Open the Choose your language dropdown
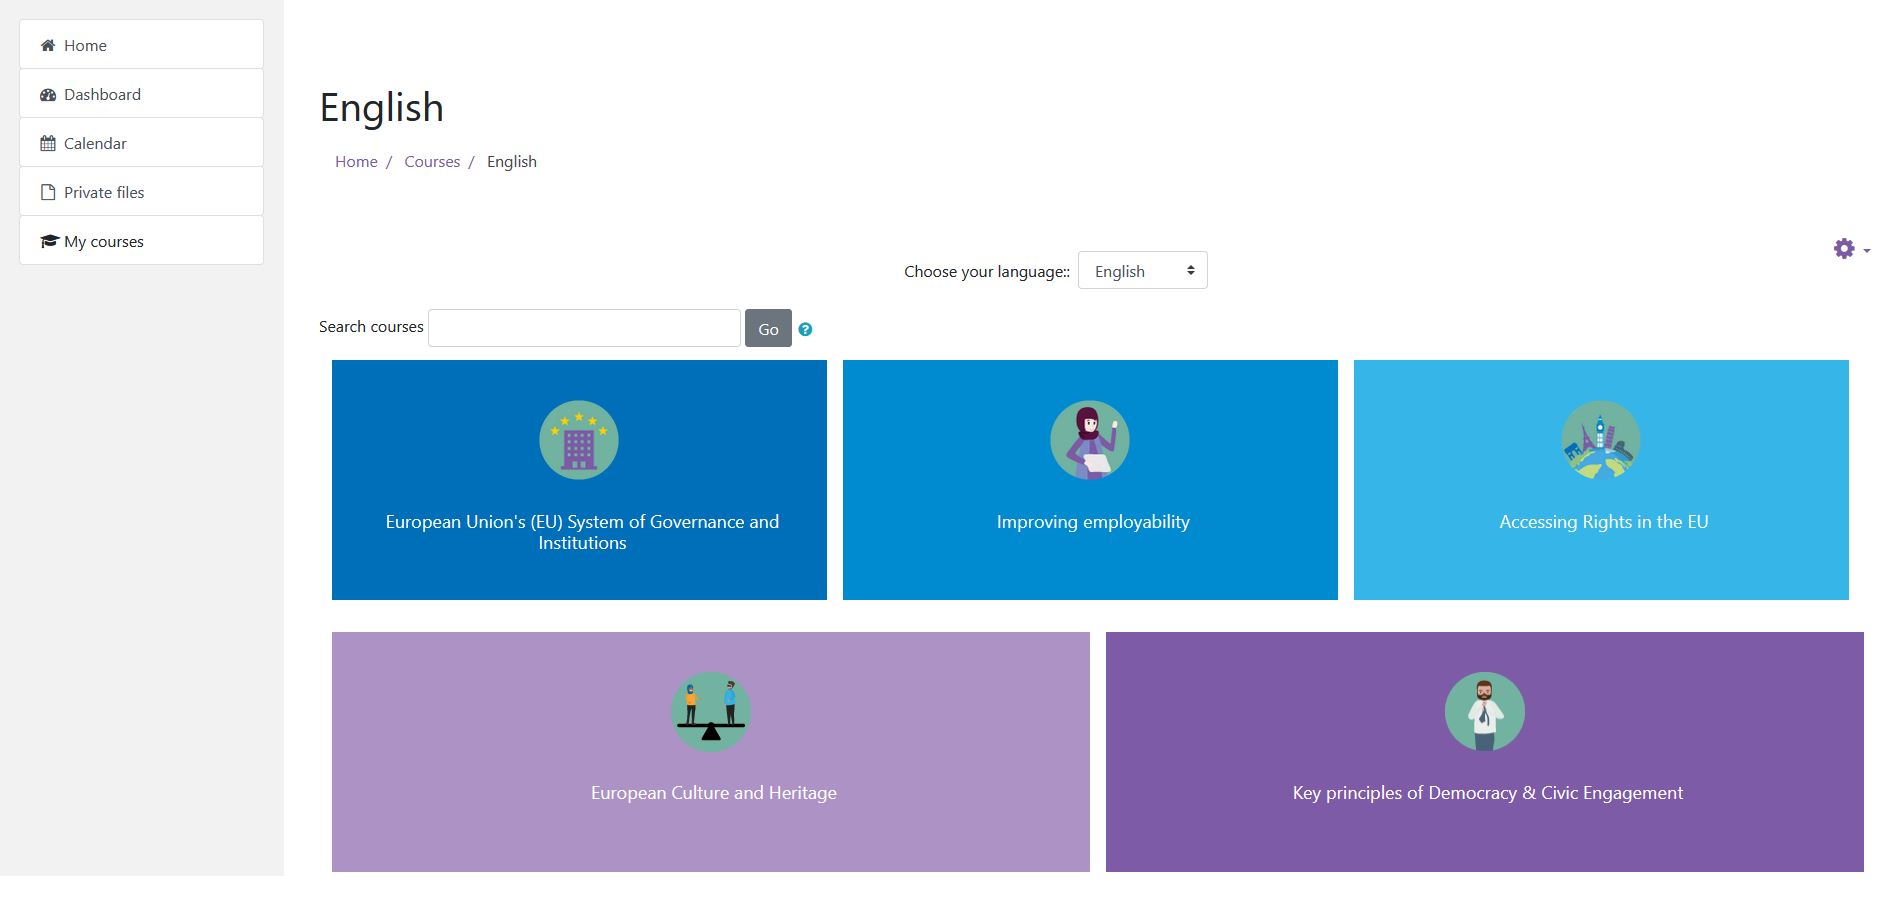 click(1143, 270)
